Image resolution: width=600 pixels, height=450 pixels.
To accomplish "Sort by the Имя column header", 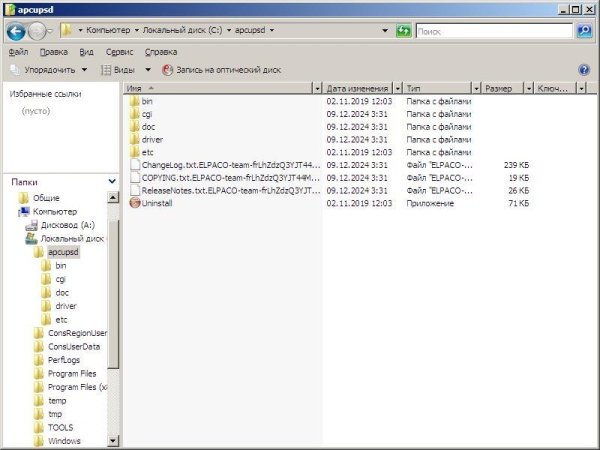I will pyautogui.click(x=219, y=89).
